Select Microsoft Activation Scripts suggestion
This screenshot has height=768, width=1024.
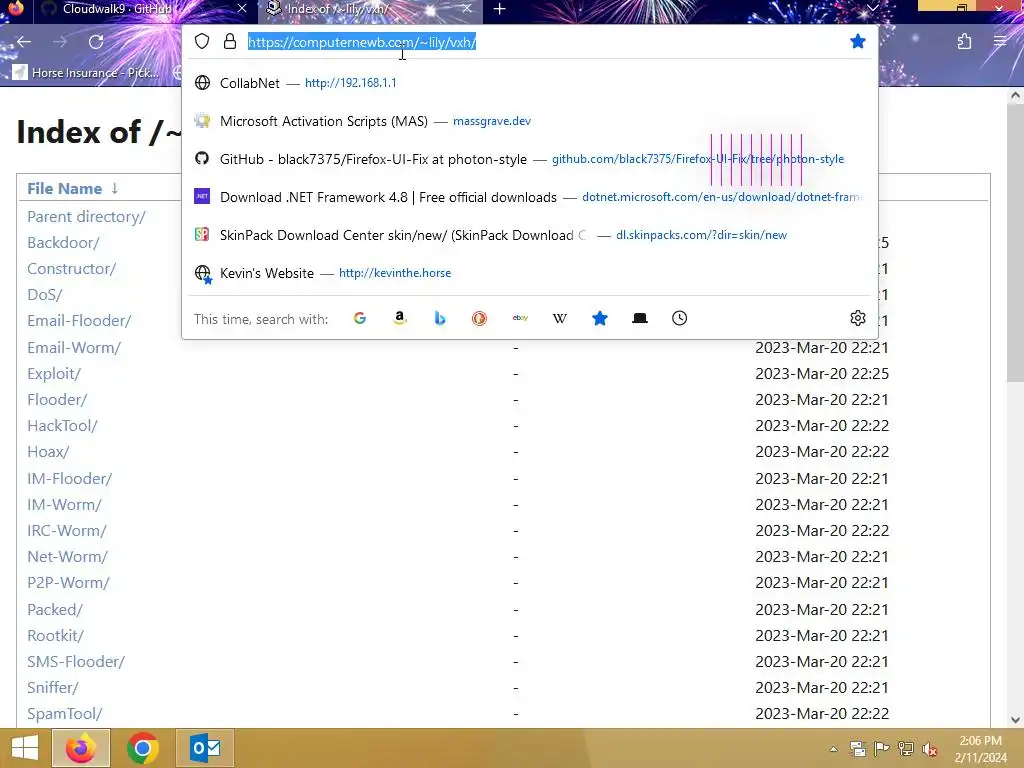click(530, 121)
